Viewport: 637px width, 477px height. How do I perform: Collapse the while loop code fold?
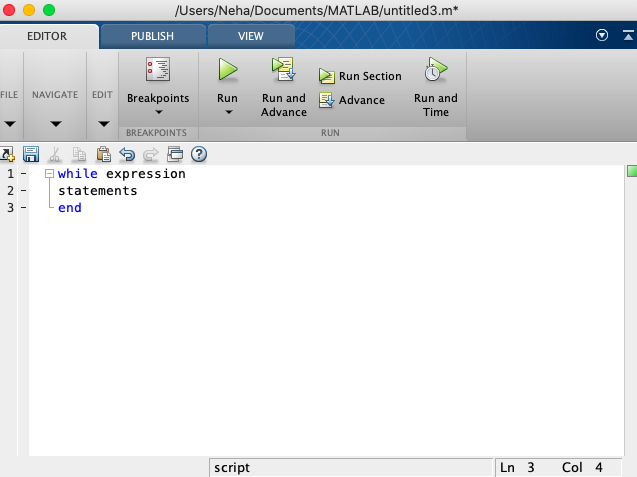point(49,174)
